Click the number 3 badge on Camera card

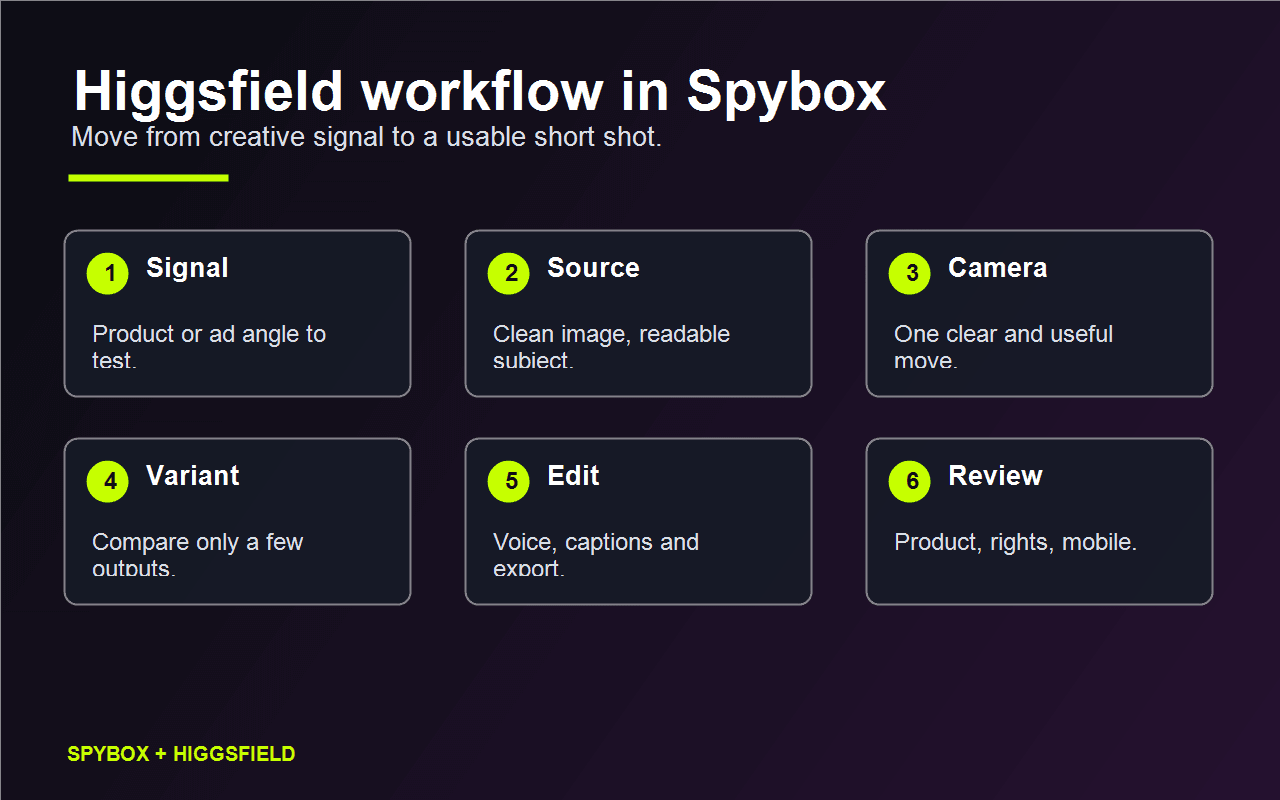coord(910,274)
